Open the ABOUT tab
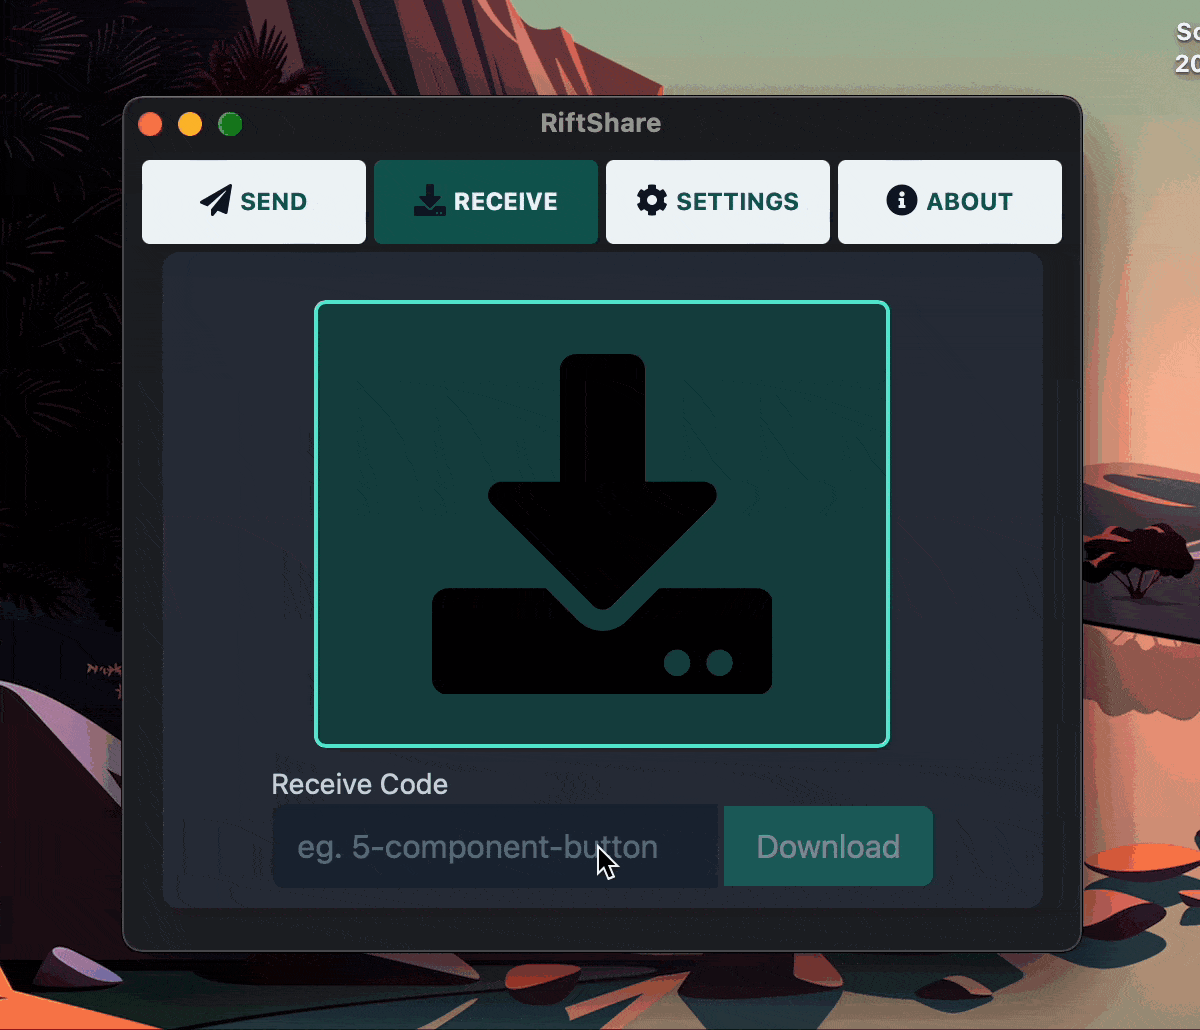The width and height of the screenshot is (1200, 1030). (950, 202)
